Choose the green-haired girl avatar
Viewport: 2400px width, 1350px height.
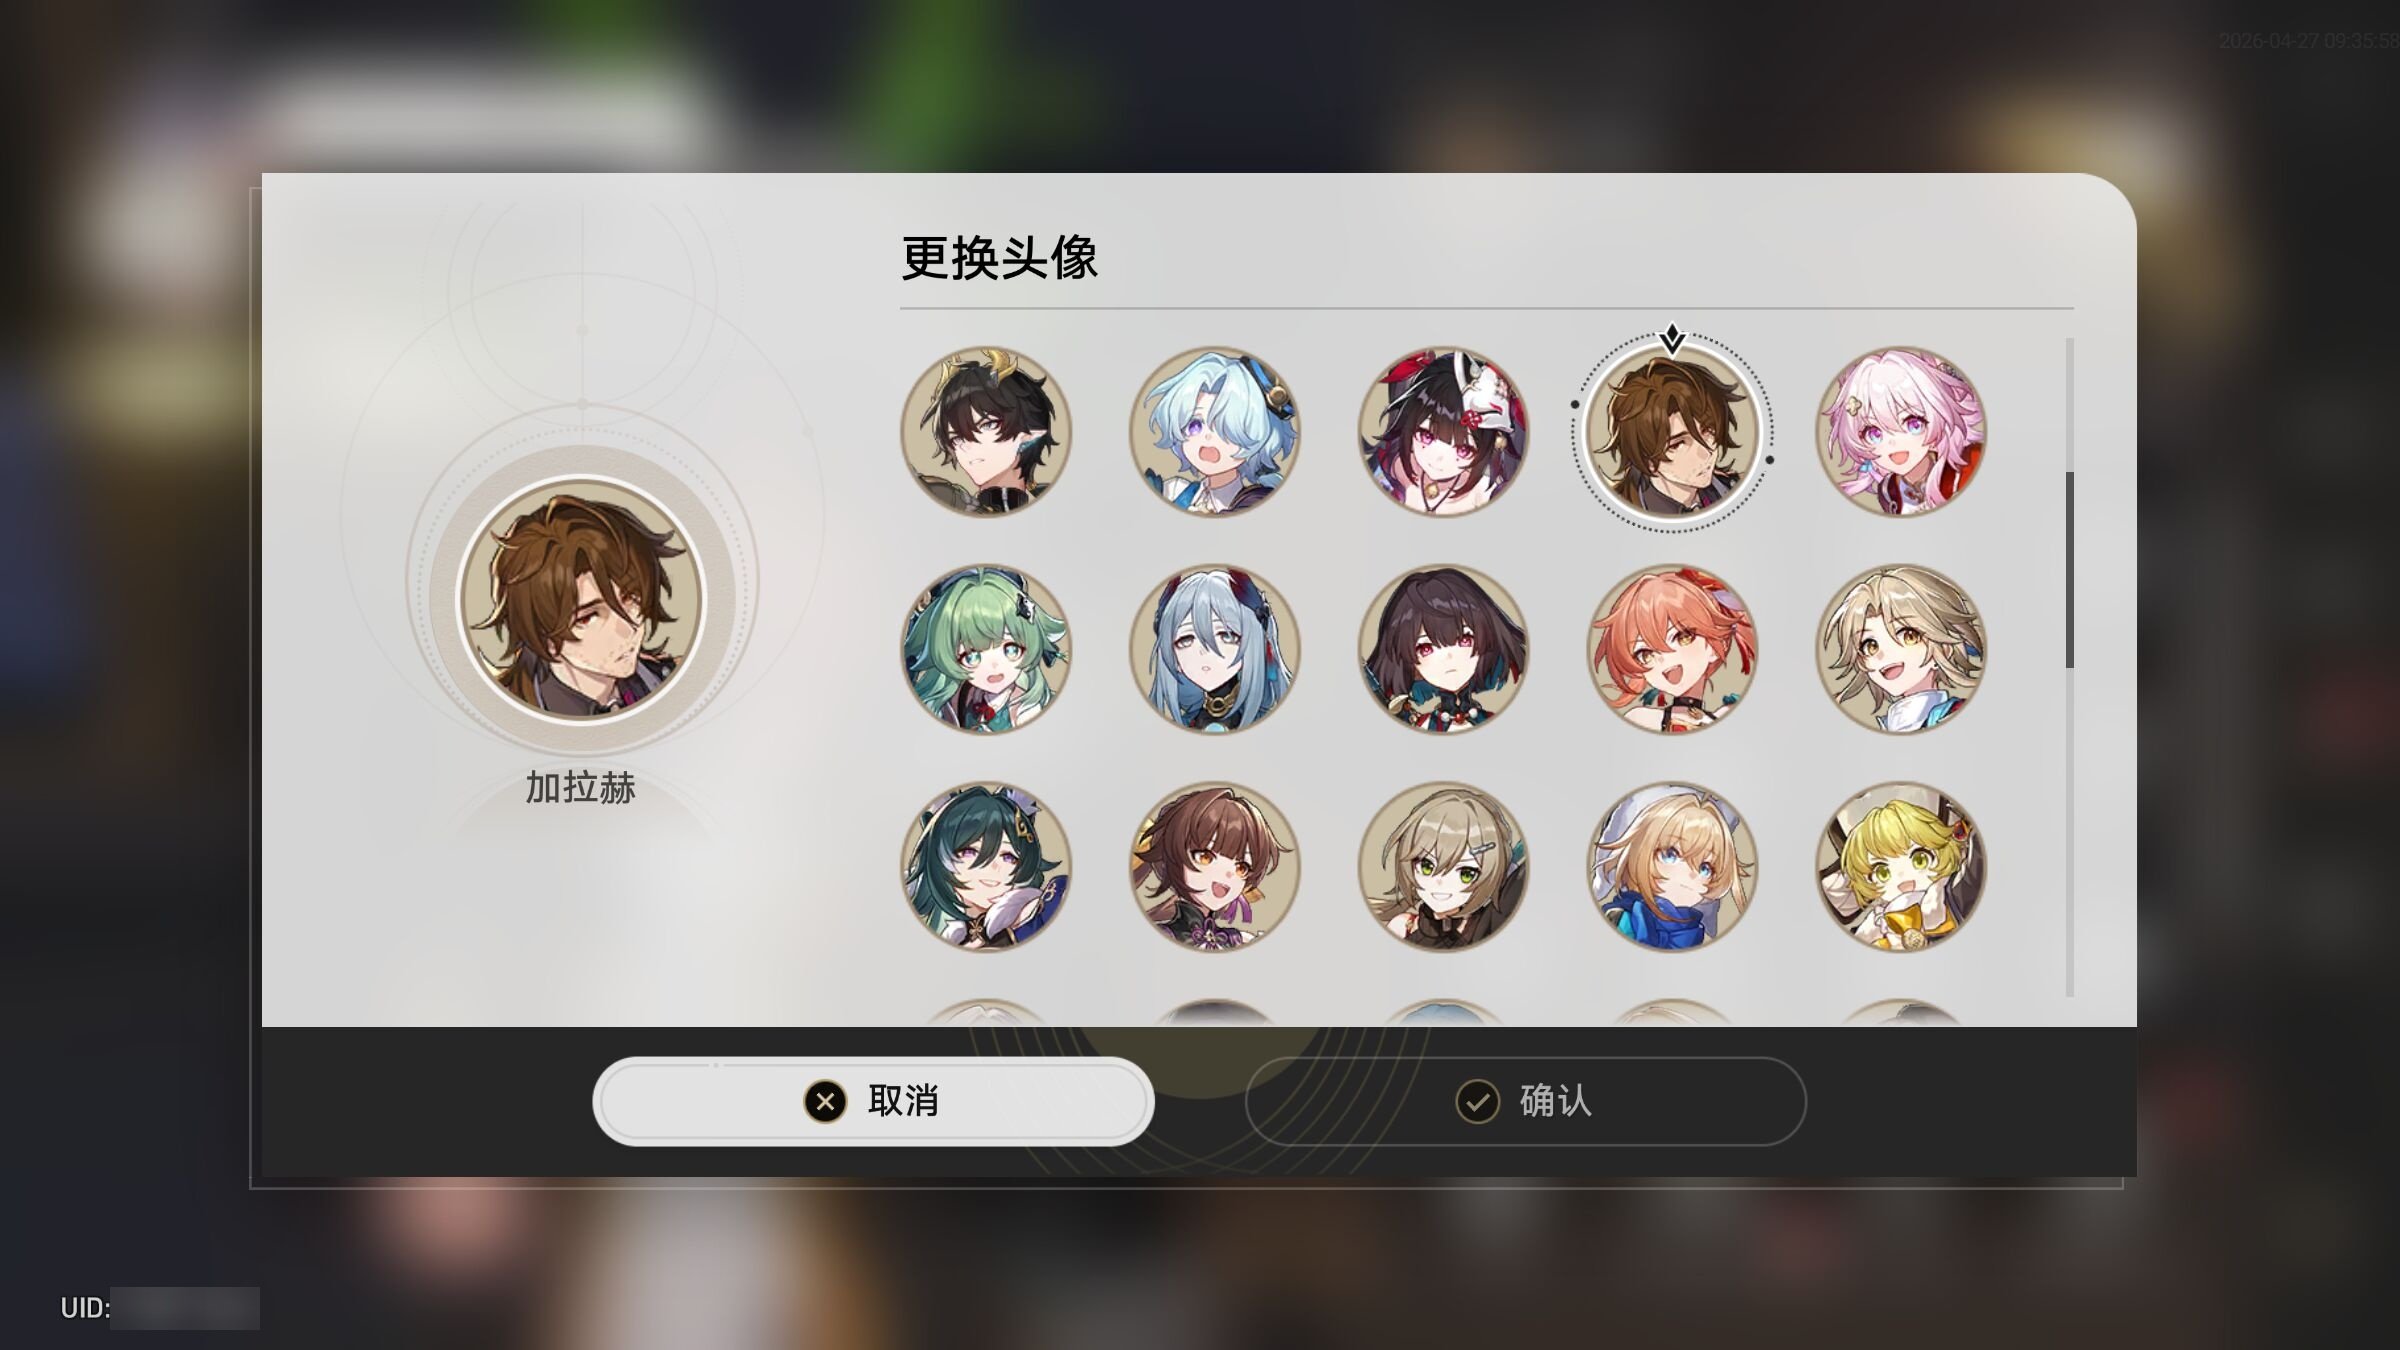coord(986,649)
